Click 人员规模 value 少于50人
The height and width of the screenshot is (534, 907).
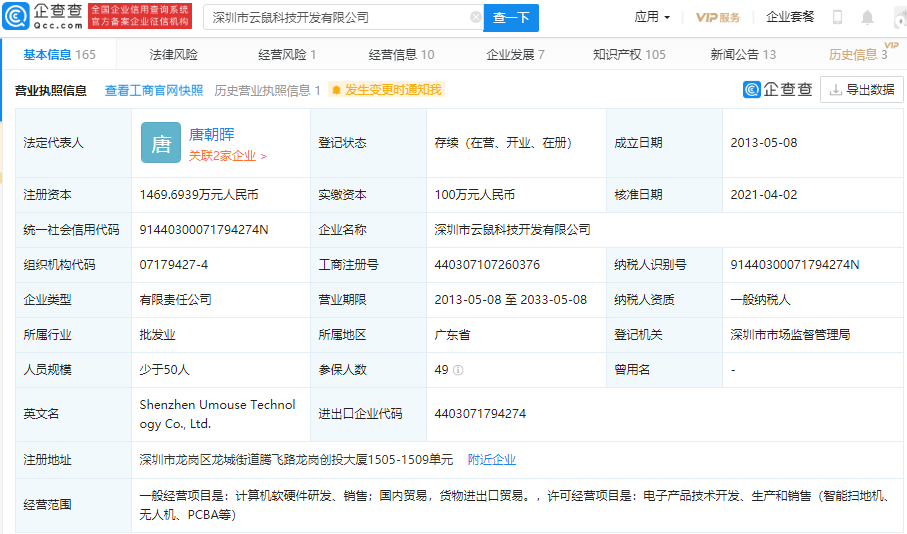click(x=164, y=370)
